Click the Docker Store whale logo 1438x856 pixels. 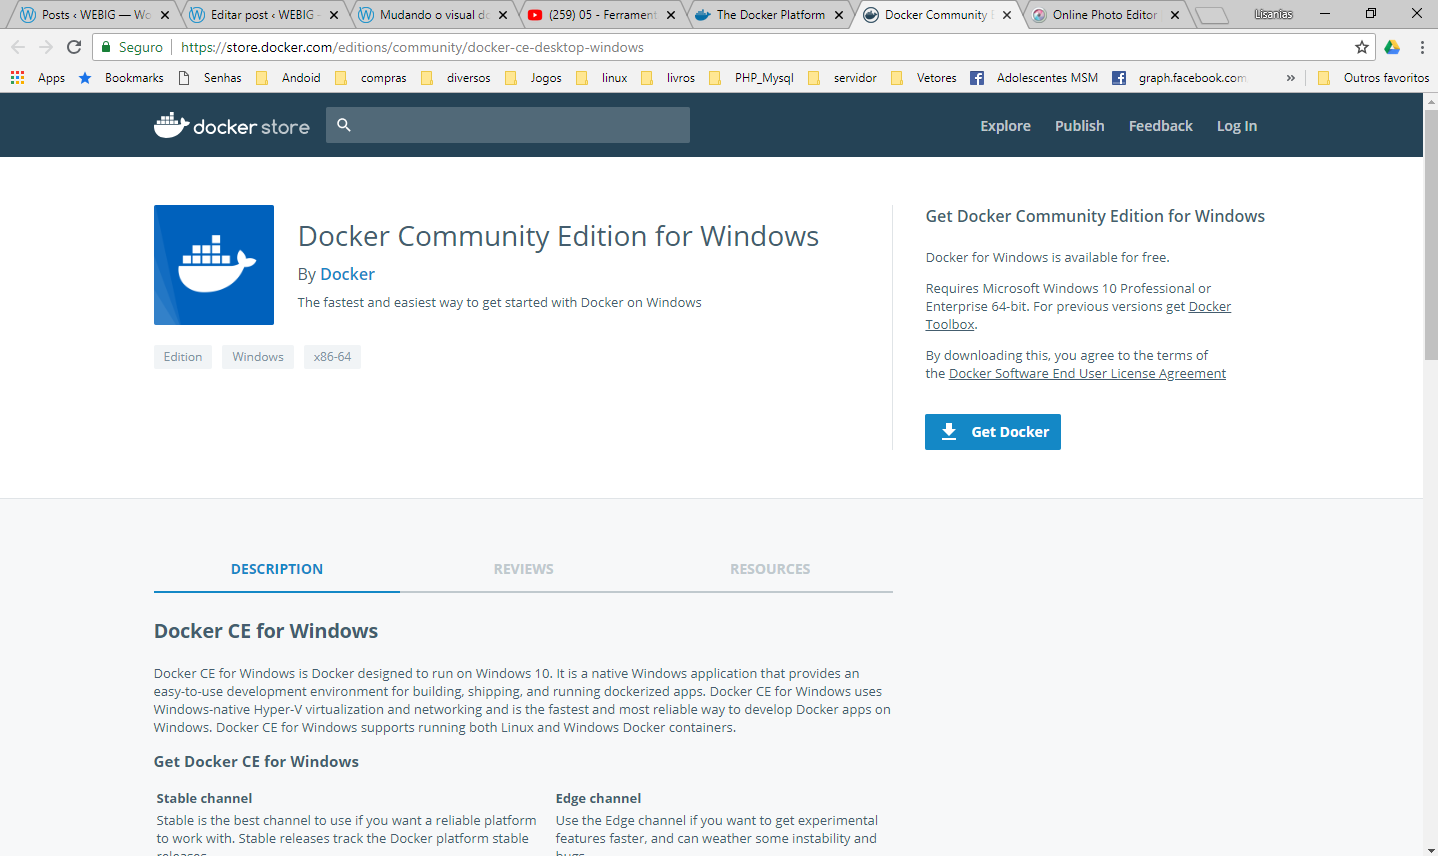(232, 125)
